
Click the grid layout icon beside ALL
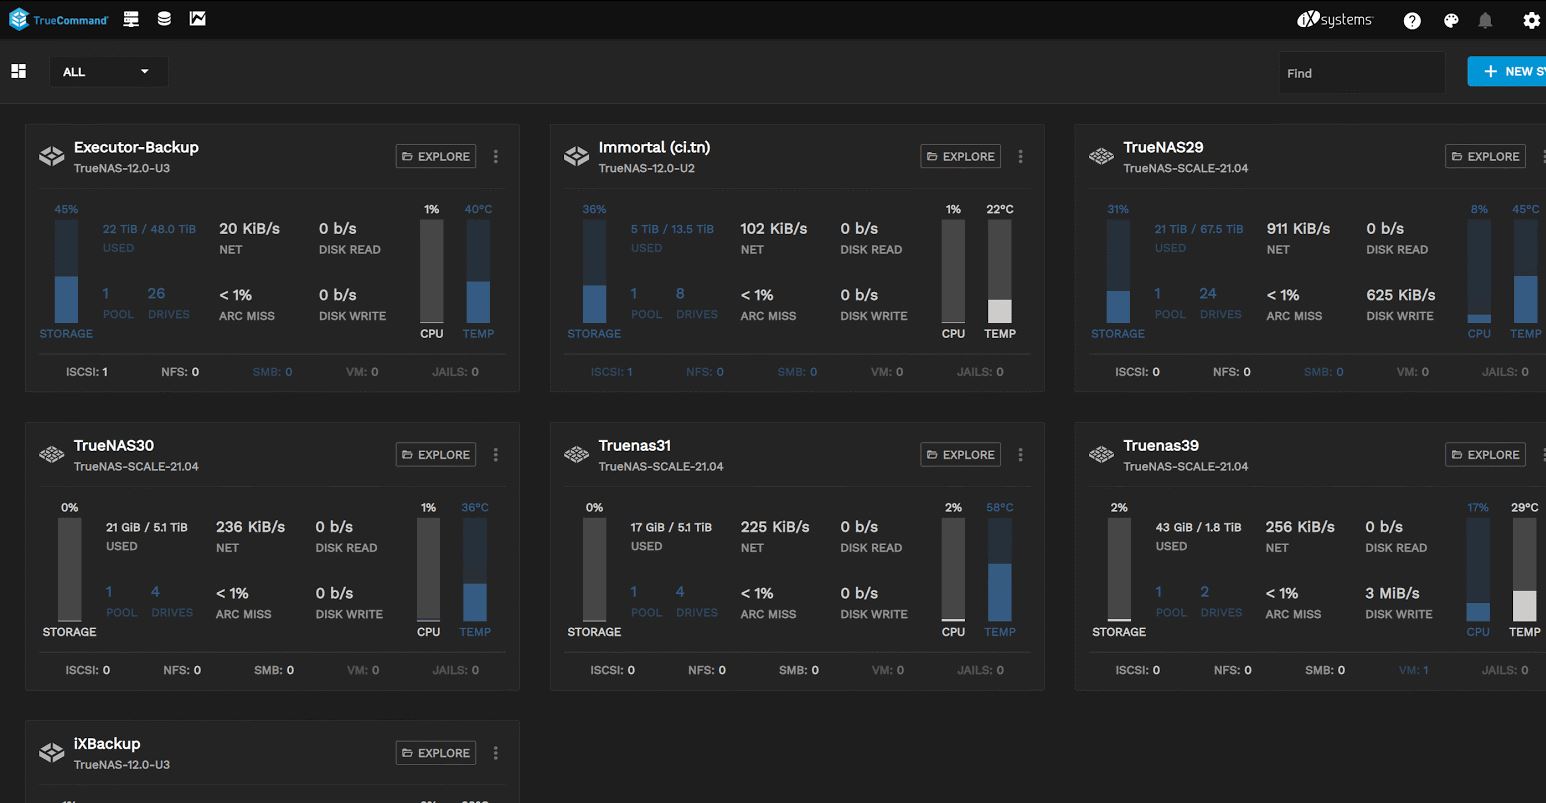(x=19, y=71)
